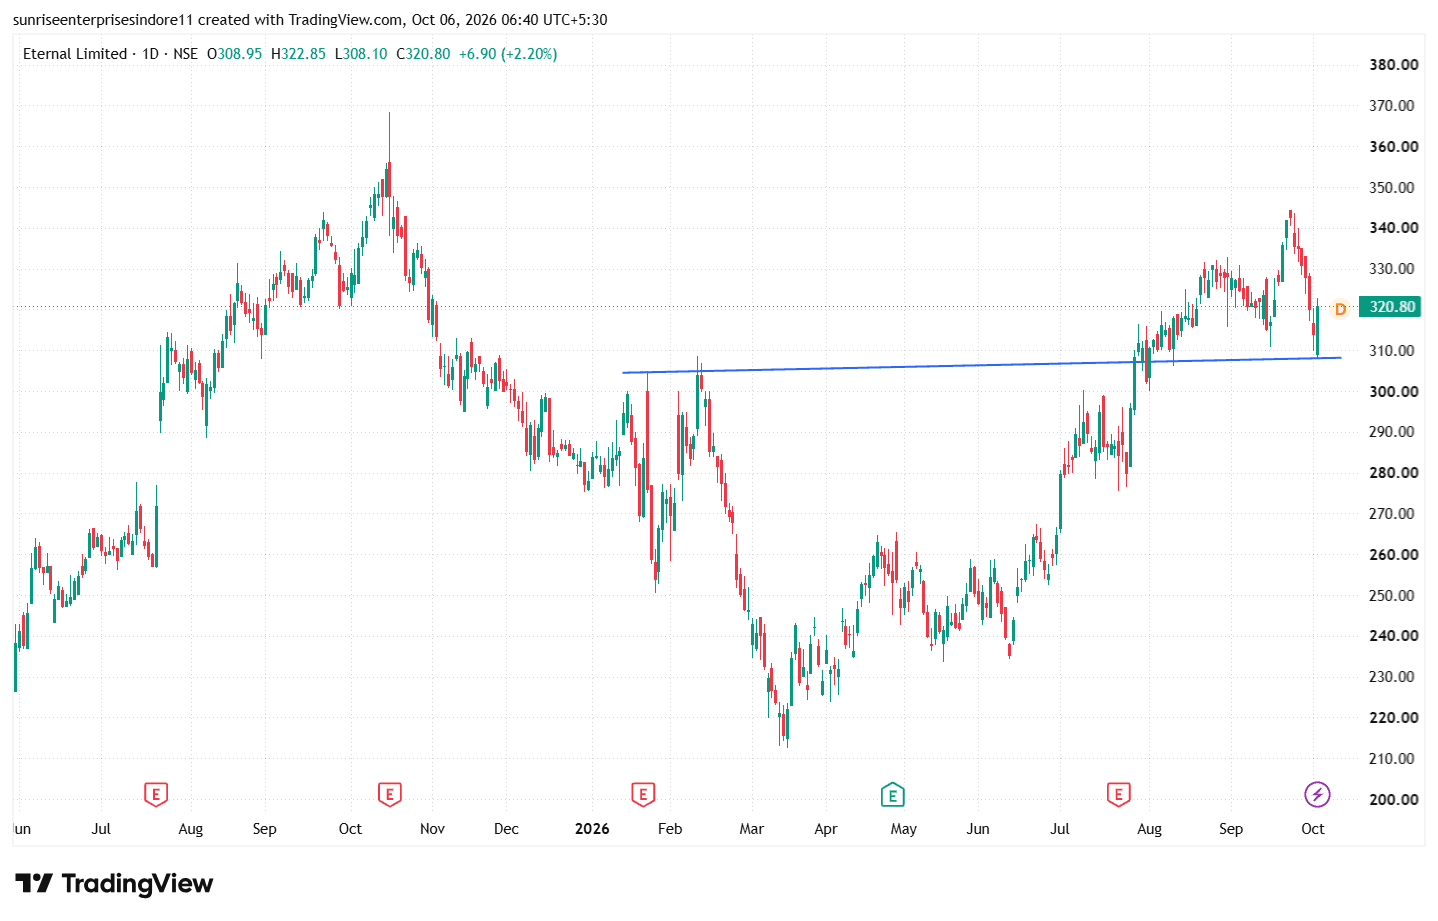Click the green earnings marker near May 2026
This screenshot has height=921, width=1438.
coord(892,795)
